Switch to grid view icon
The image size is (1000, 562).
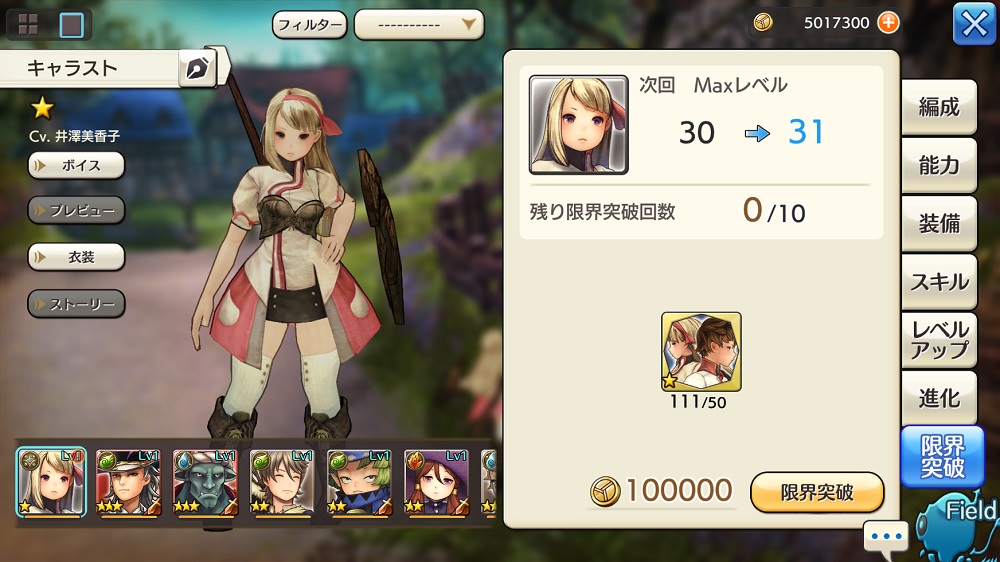(x=28, y=24)
